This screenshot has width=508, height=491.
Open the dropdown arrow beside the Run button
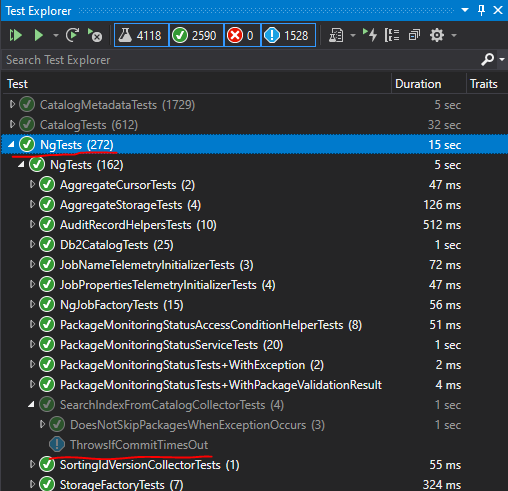(55, 35)
